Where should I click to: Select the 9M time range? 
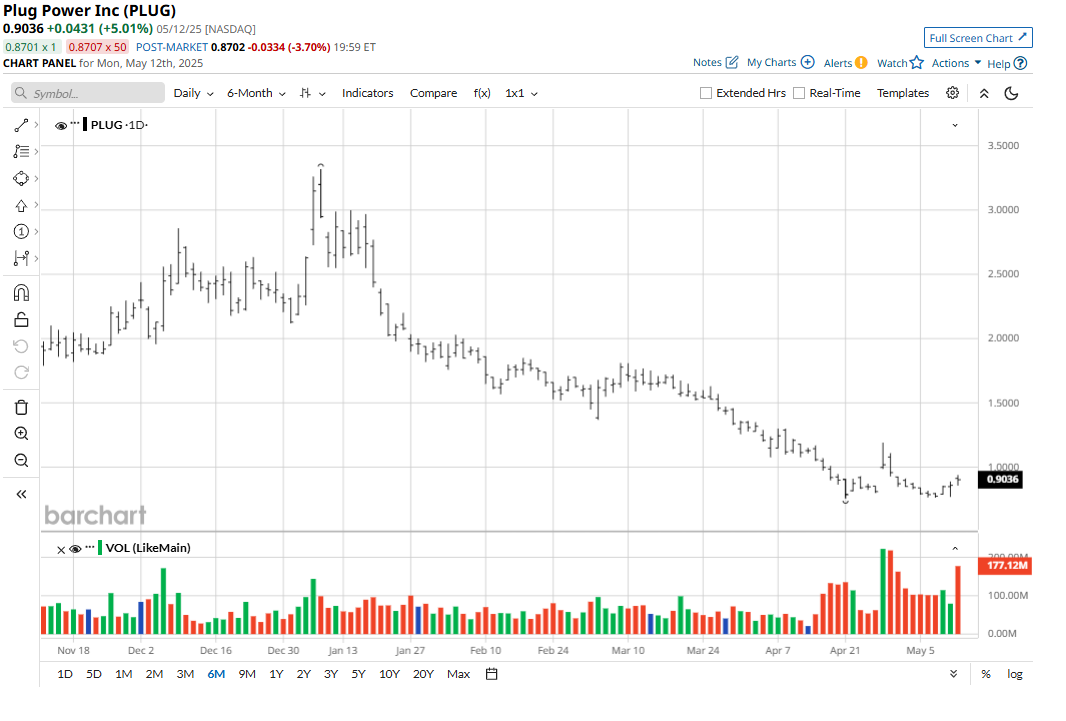[x=247, y=674]
